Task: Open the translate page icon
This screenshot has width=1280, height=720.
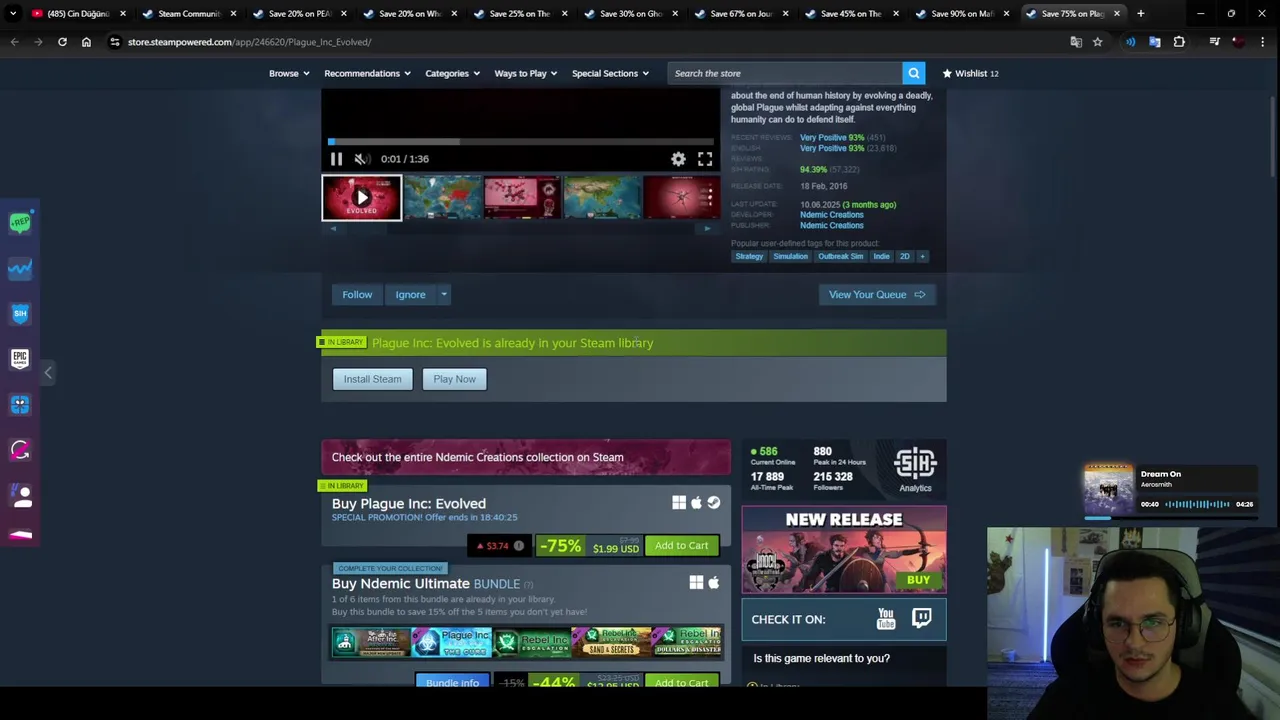Action: (x=1076, y=42)
